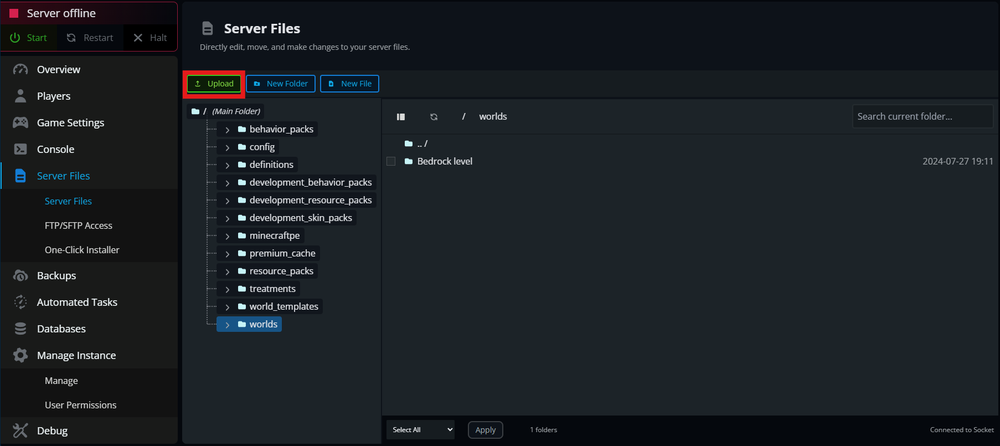The height and width of the screenshot is (446, 1000).
Task: Open FTP/SFTP Access submenu item
Action: pyautogui.click(x=78, y=226)
